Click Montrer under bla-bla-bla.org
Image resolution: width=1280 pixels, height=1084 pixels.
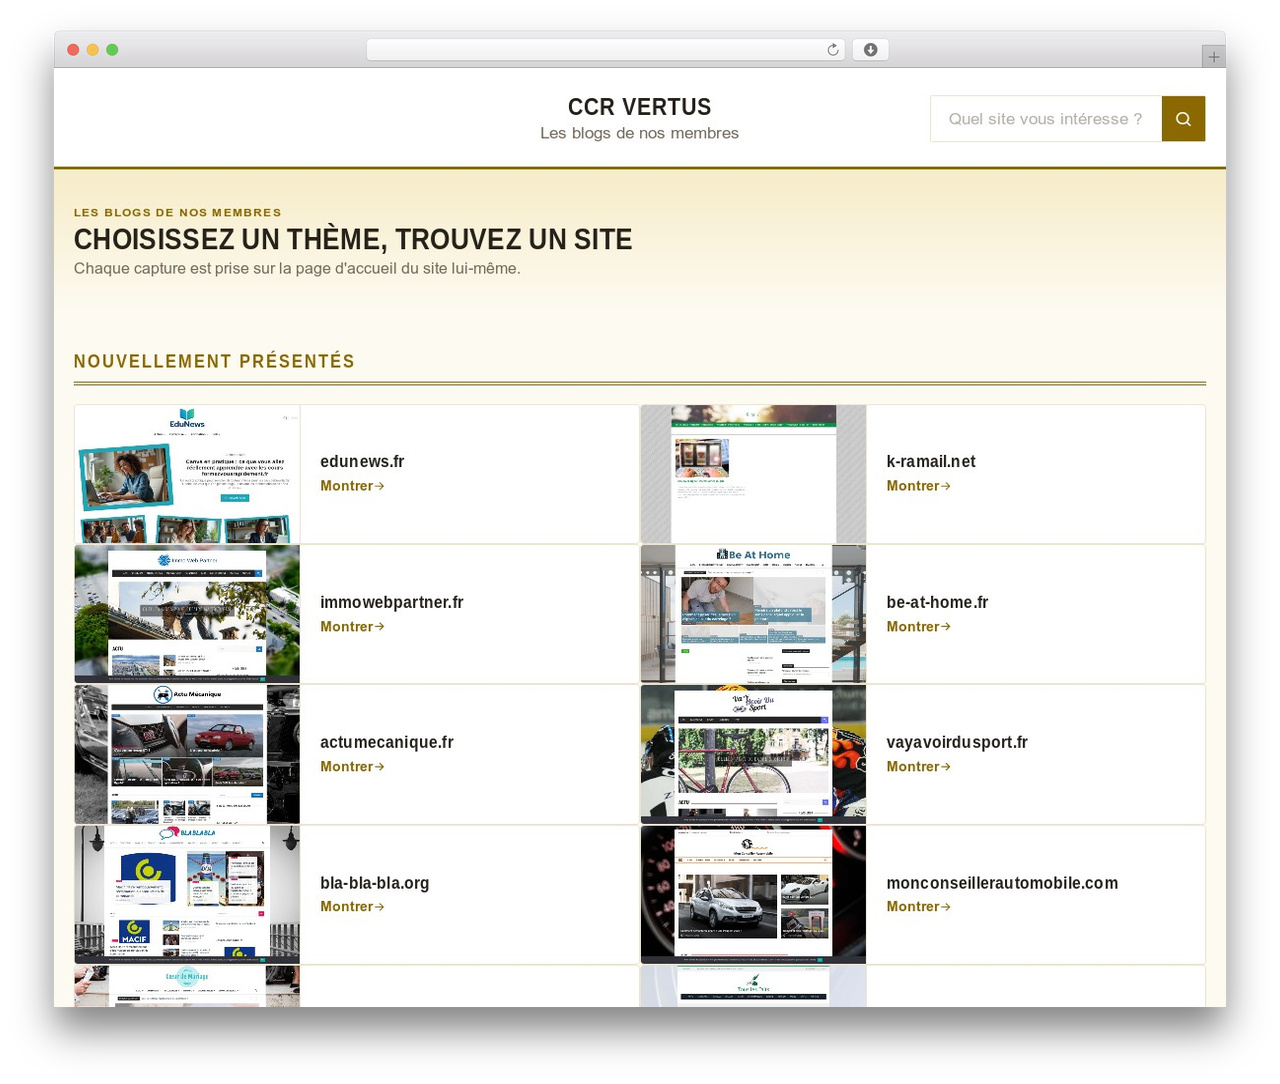click(x=352, y=907)
